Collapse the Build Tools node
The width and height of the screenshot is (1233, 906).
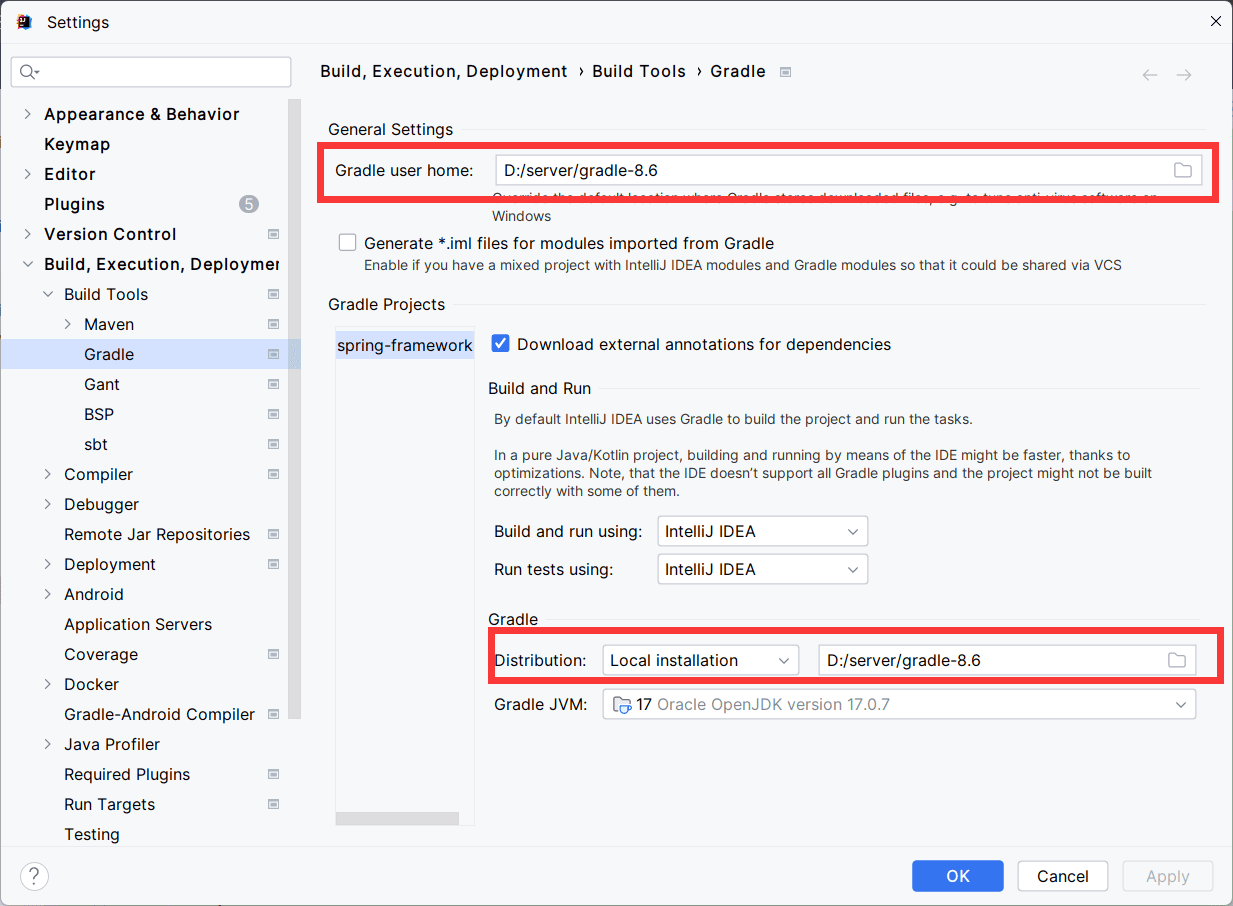click(48, 294)
